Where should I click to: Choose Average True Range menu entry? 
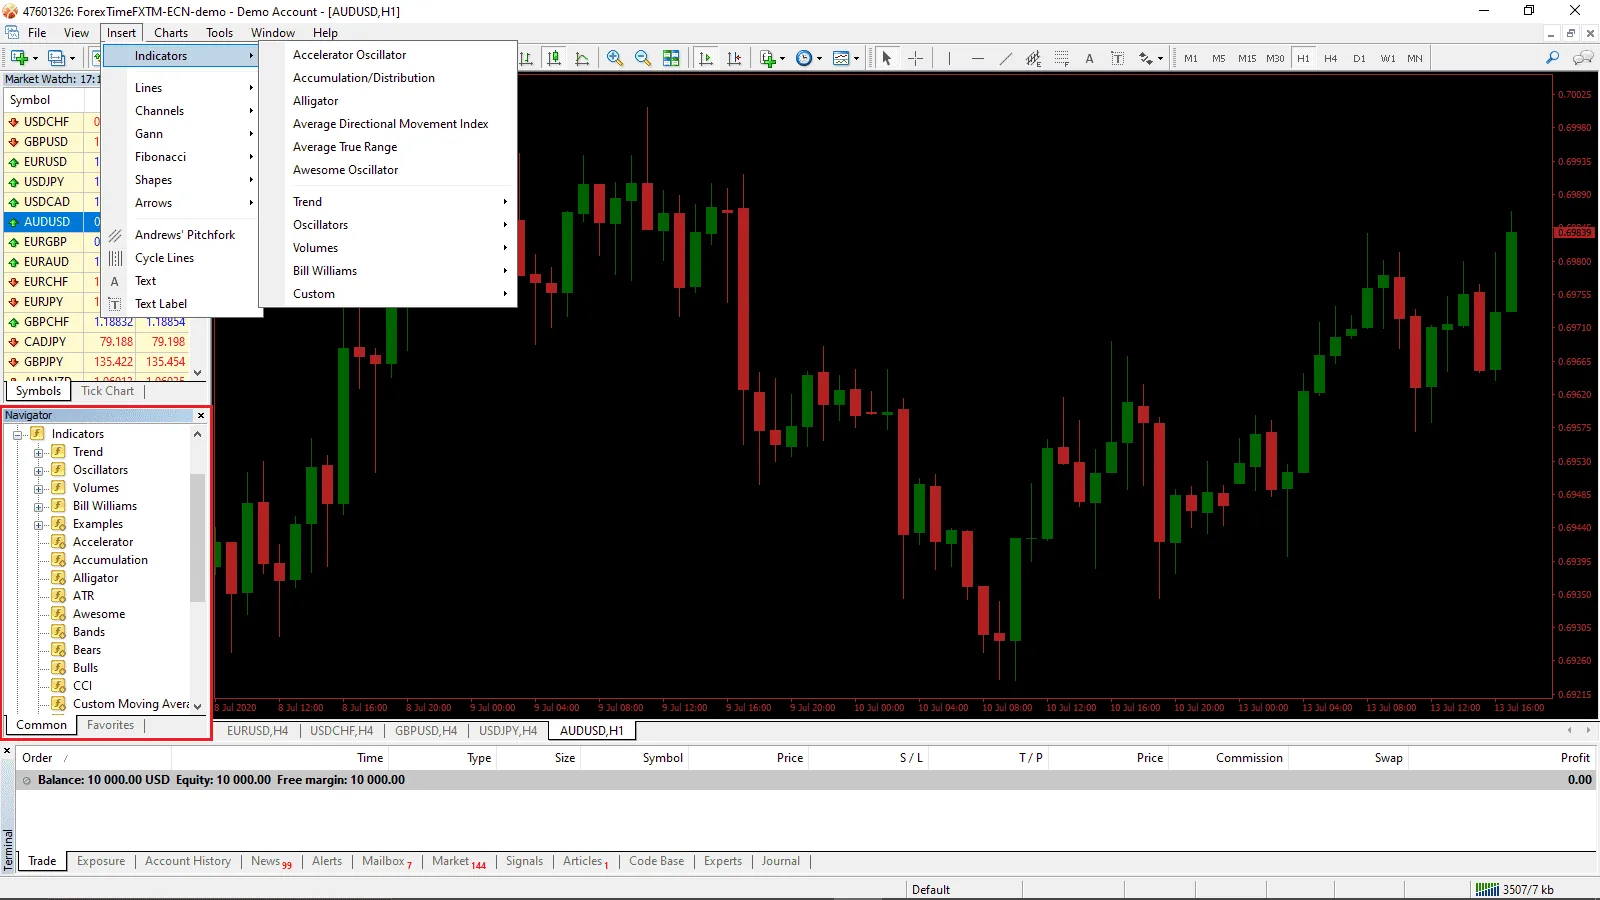(345, 147)
